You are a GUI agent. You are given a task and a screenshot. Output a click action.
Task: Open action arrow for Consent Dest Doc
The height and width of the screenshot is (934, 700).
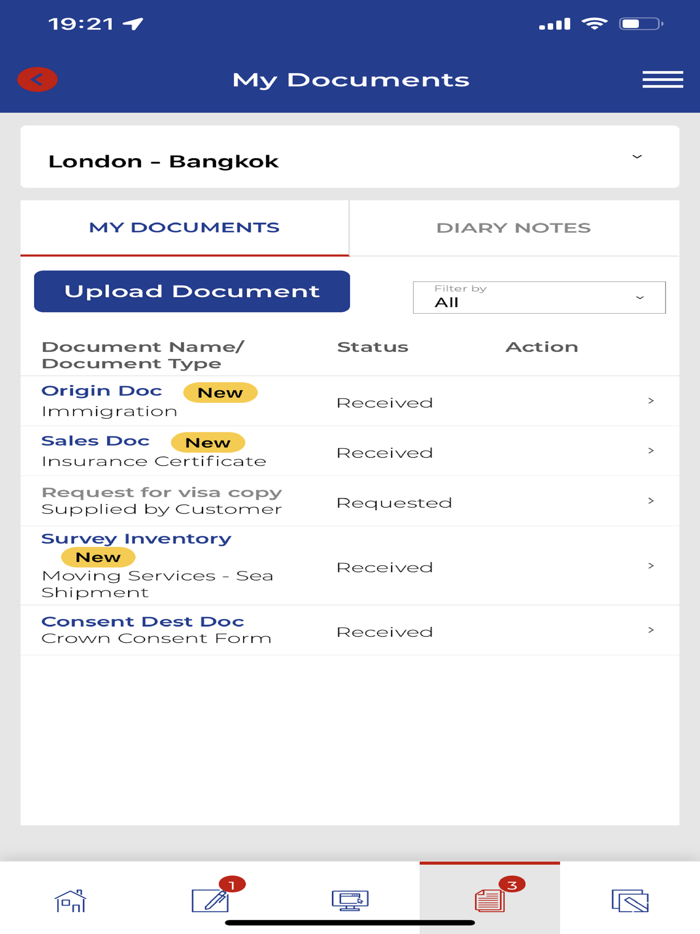651,631
